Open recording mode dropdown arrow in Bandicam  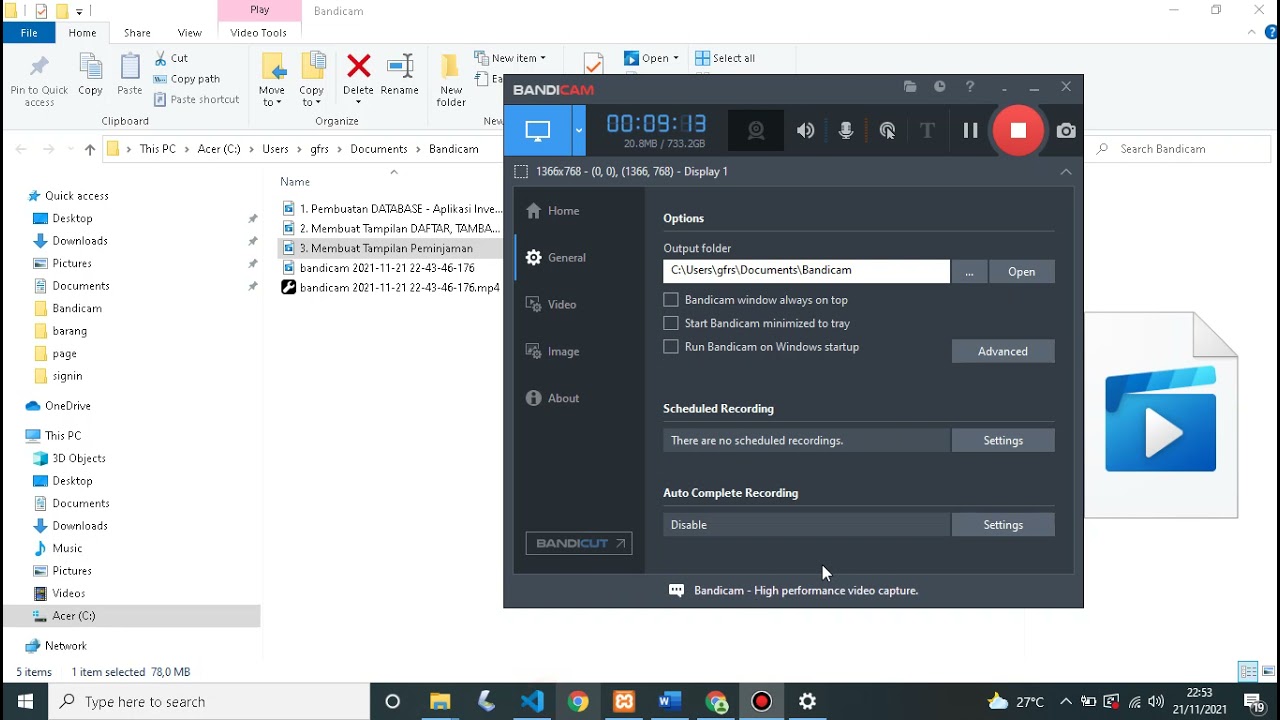(x=578, y=131)
